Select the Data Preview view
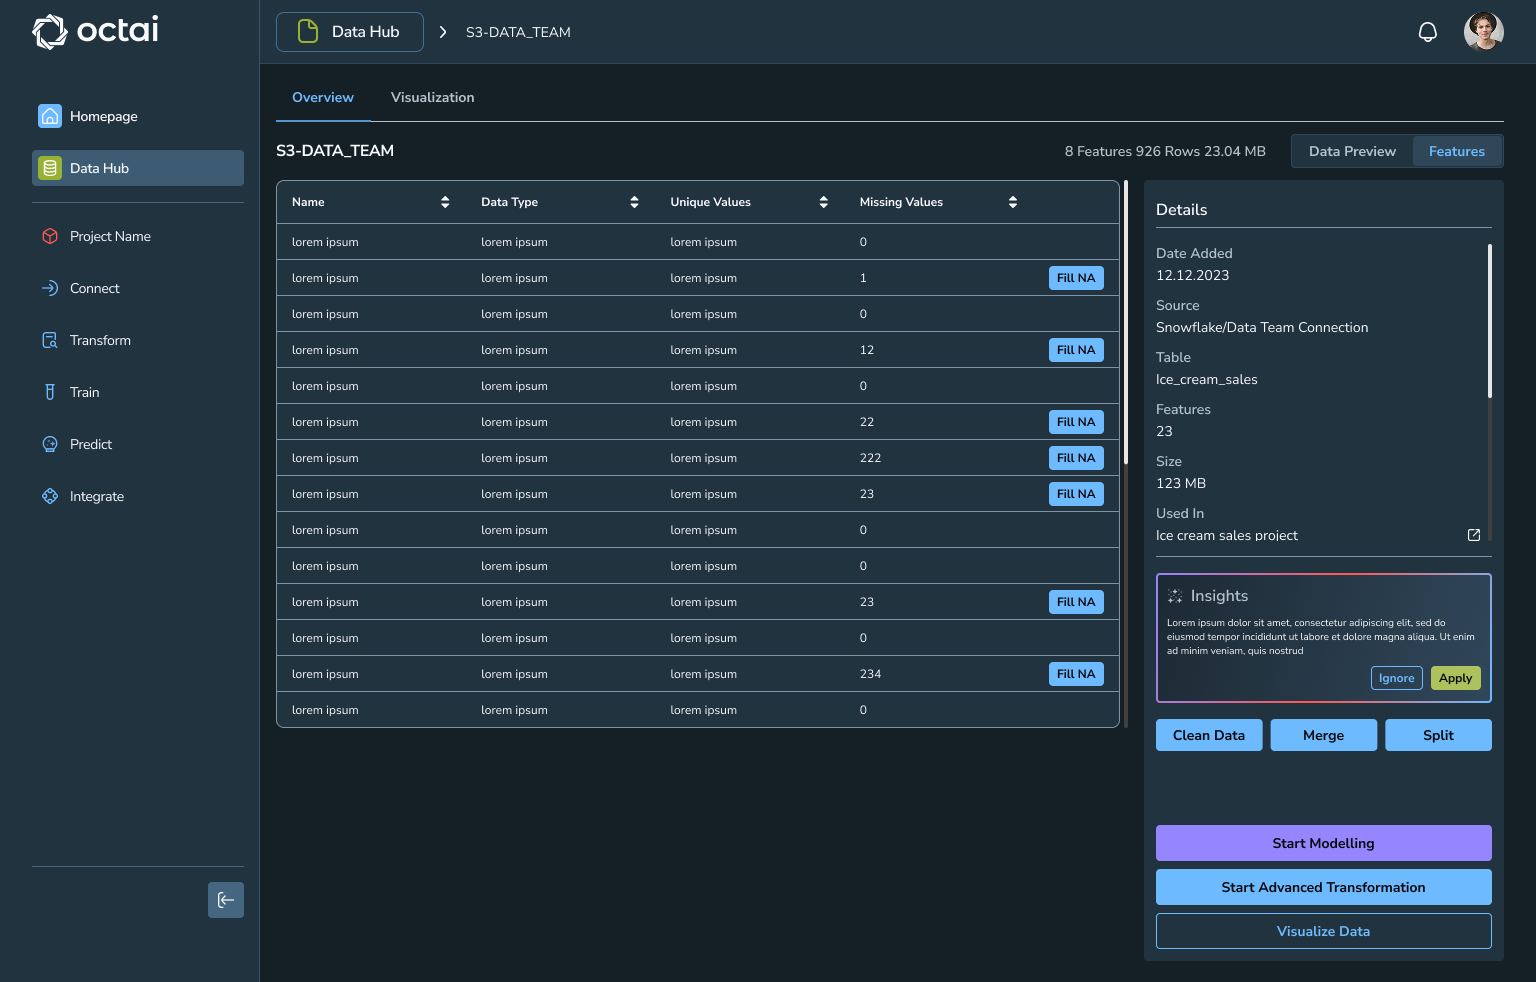Image resolution: width=1536 pixels, height=982 pixels. (x=1352, y=151)
